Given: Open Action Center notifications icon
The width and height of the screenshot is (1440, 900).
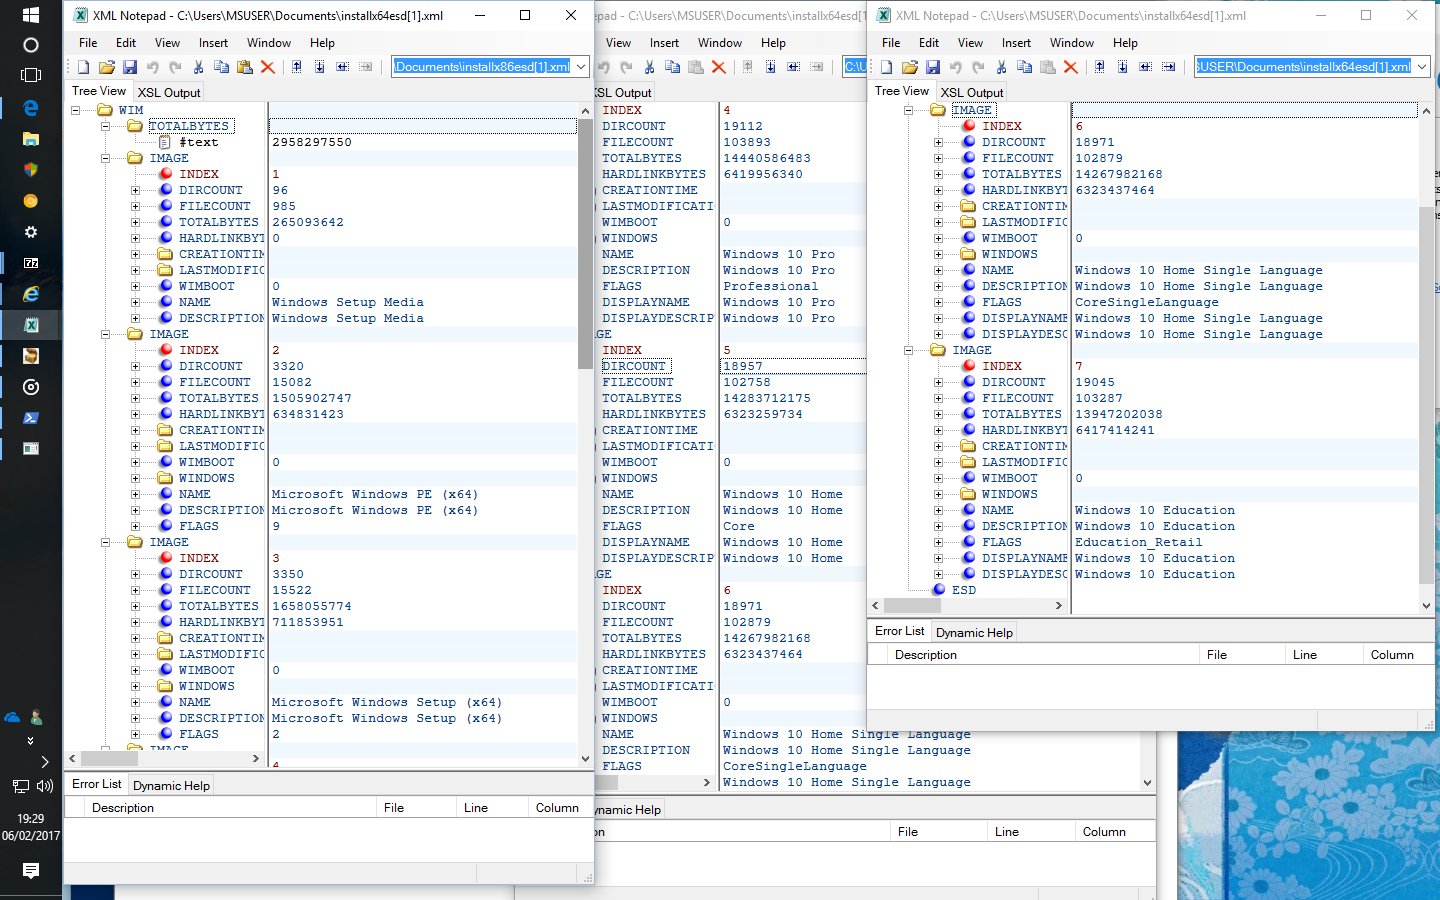Looking at the screenshot, I should [x=31, y=871].
